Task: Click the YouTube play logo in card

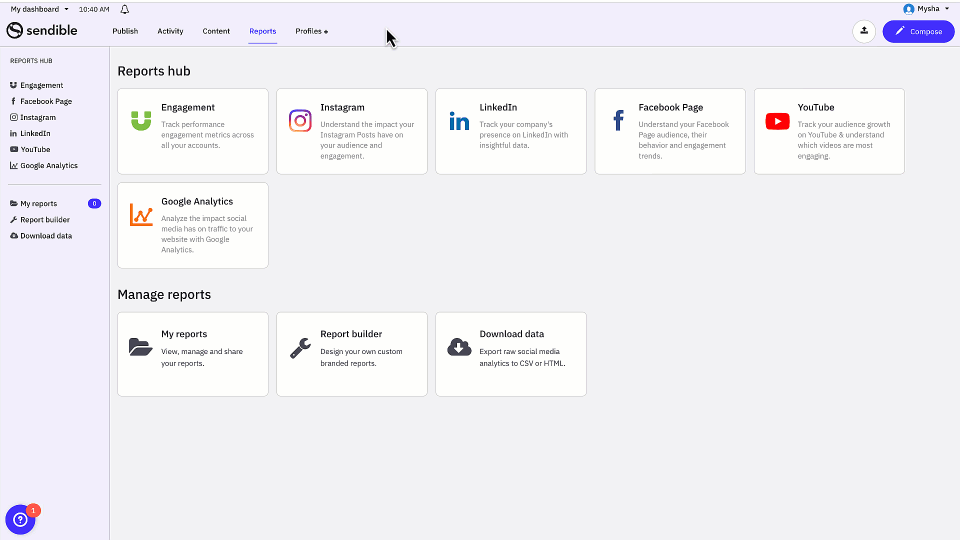Action: click(778, 121)
